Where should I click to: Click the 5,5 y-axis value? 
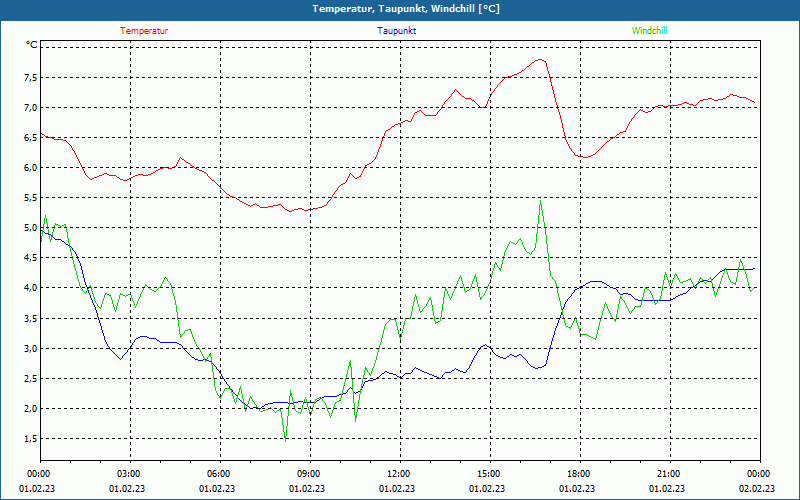(x=31, y=198)
